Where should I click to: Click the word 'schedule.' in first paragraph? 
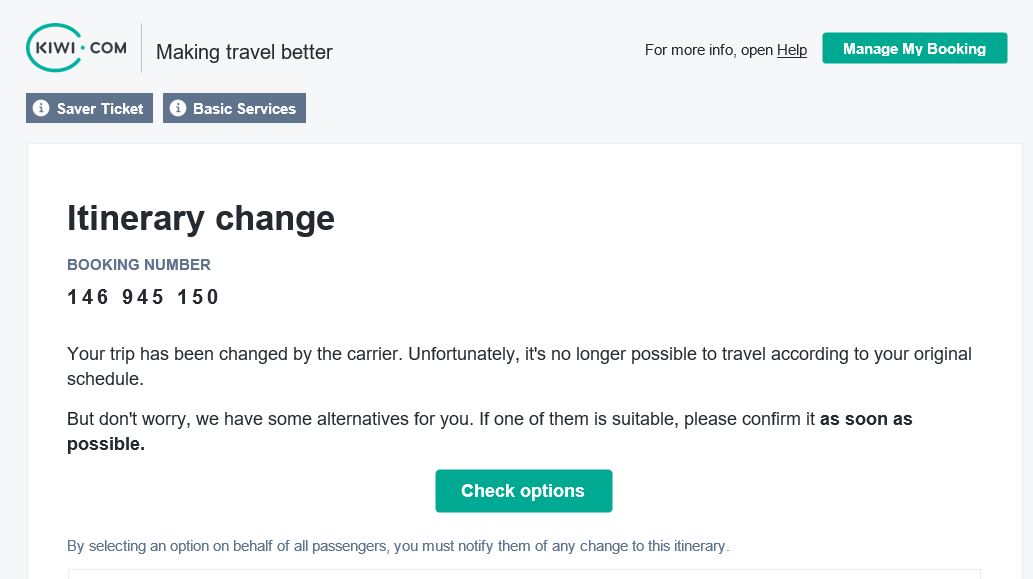(105, 379)
